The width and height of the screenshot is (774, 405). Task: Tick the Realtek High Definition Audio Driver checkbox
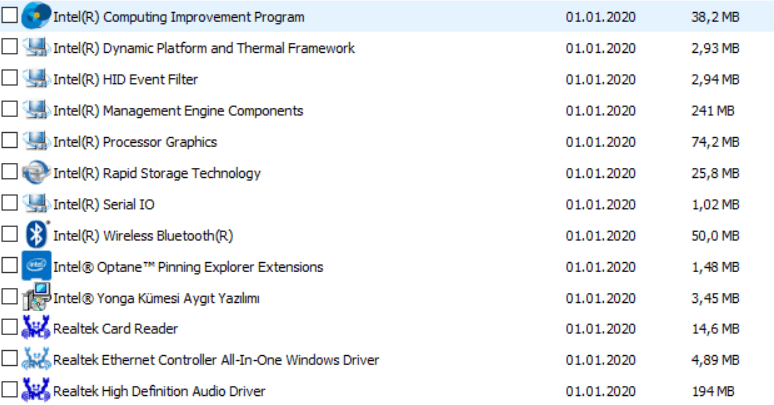coord(9,389)
